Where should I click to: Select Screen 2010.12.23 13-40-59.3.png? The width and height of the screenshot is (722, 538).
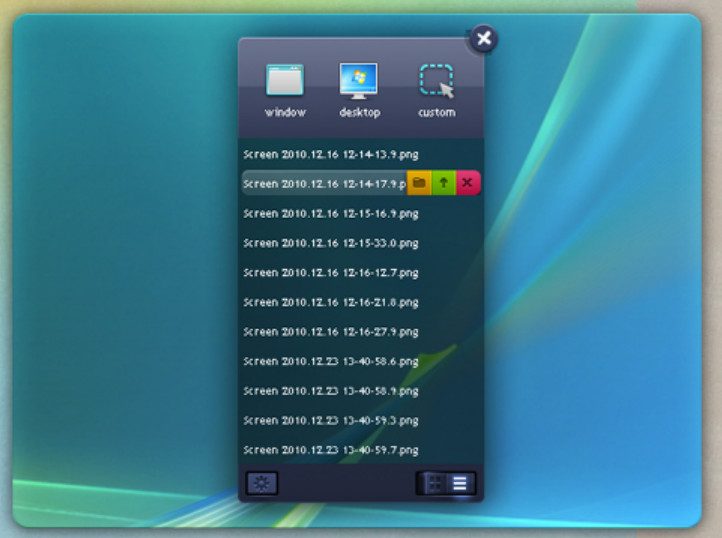click(331, 421)
